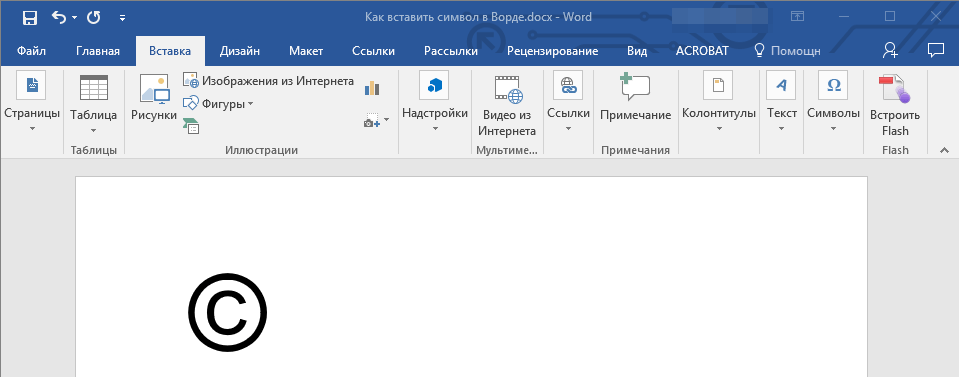This screenshot has width=959, height=377.
Task: Click the Помощн tell-me search box
Action: (x=787, y=51)
